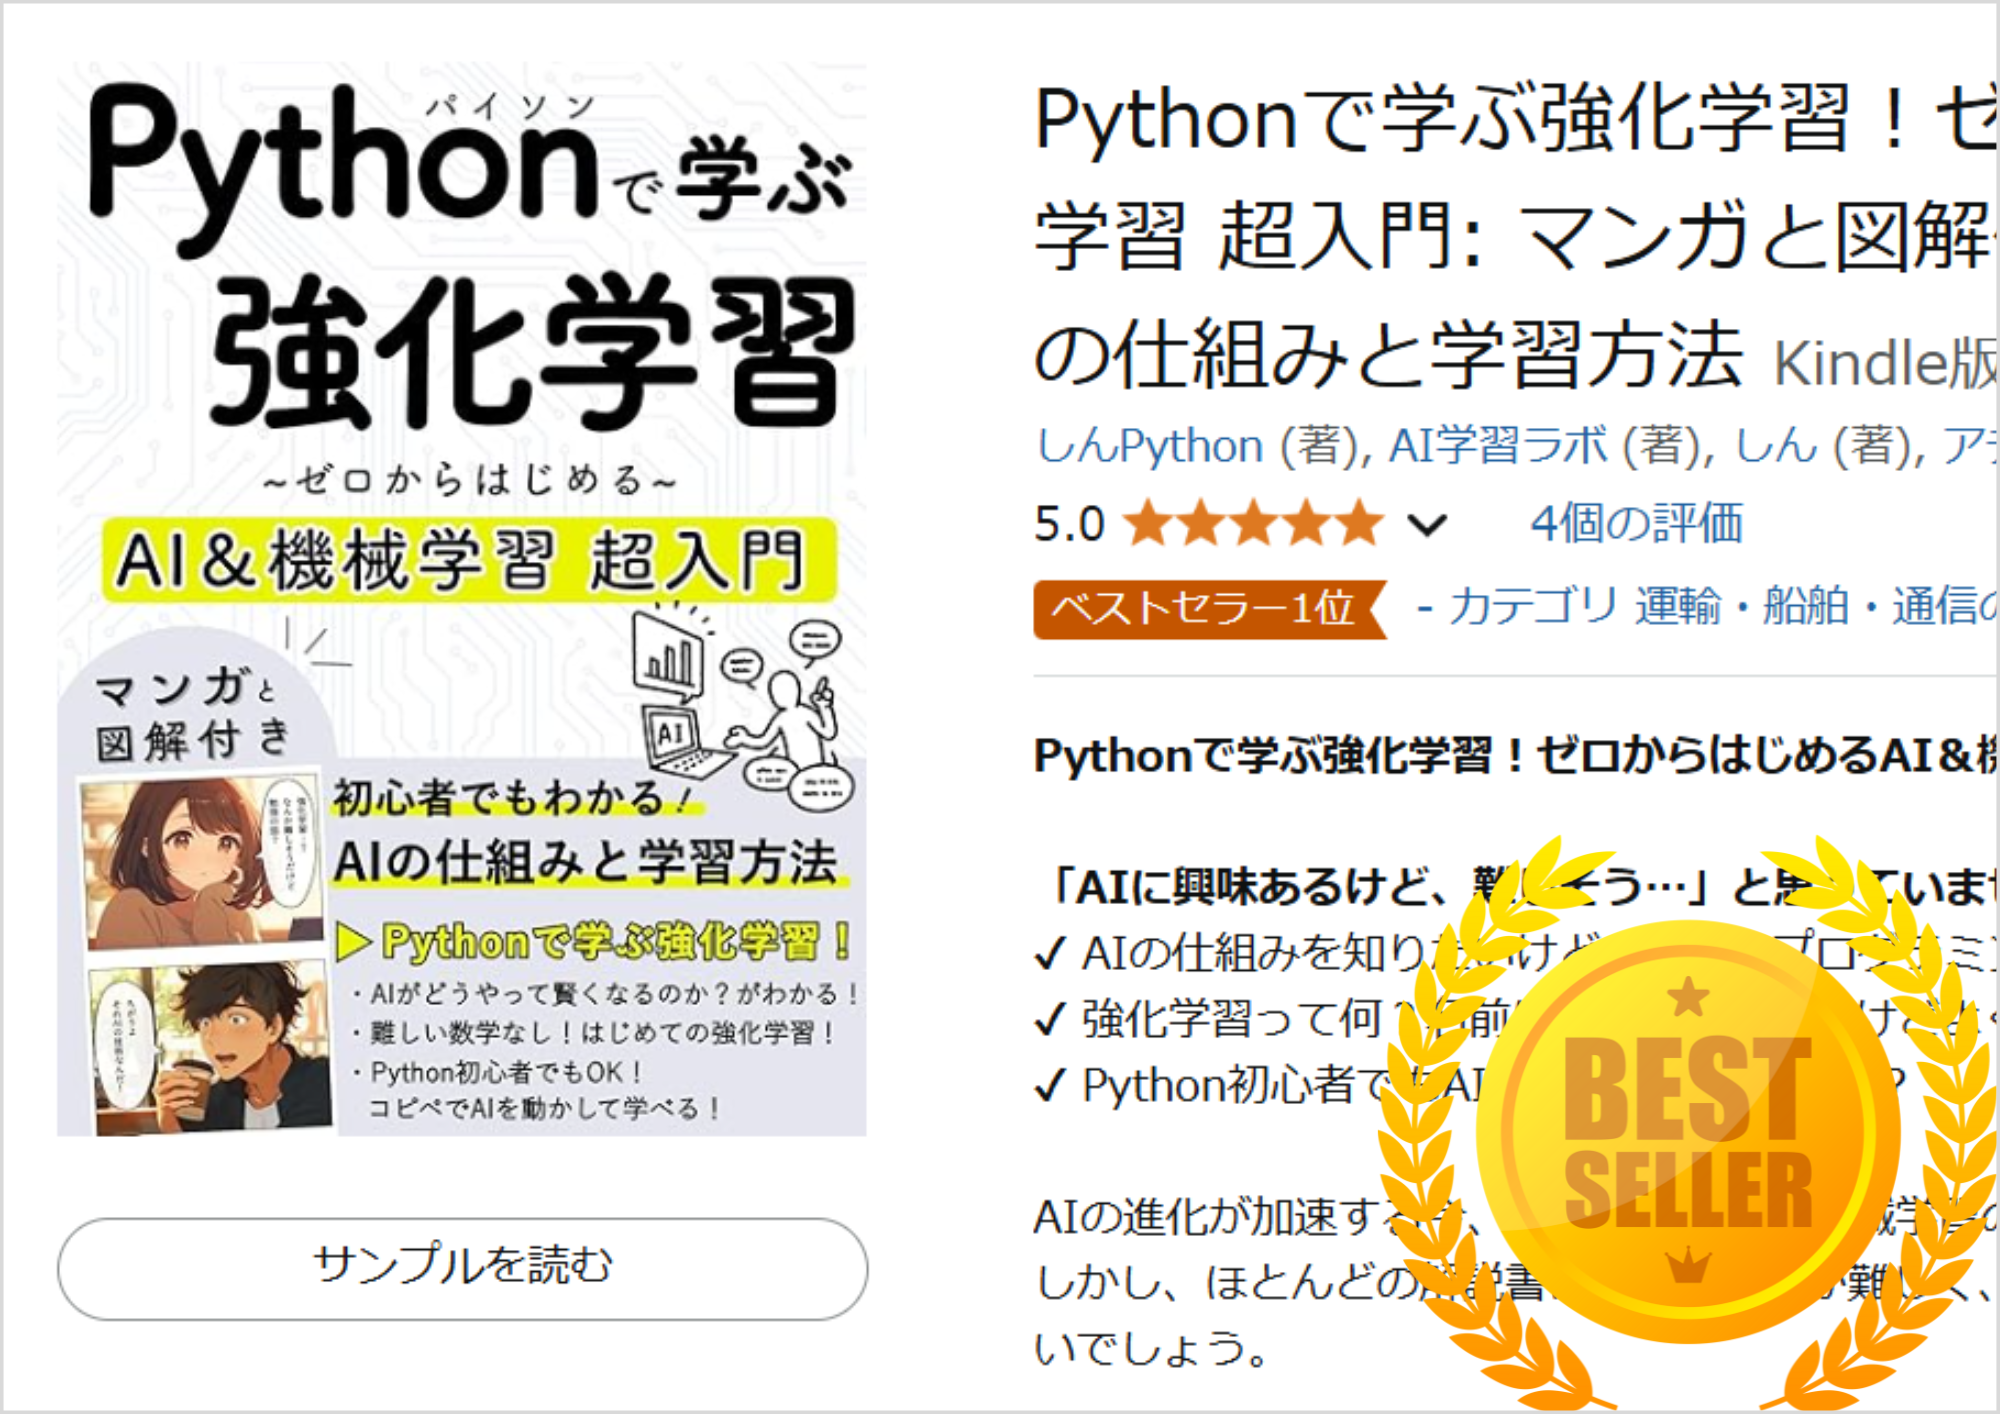Open the AI学習ラボ author link
This screenshot has height=1414, width=2000.
pos(1498,446)
